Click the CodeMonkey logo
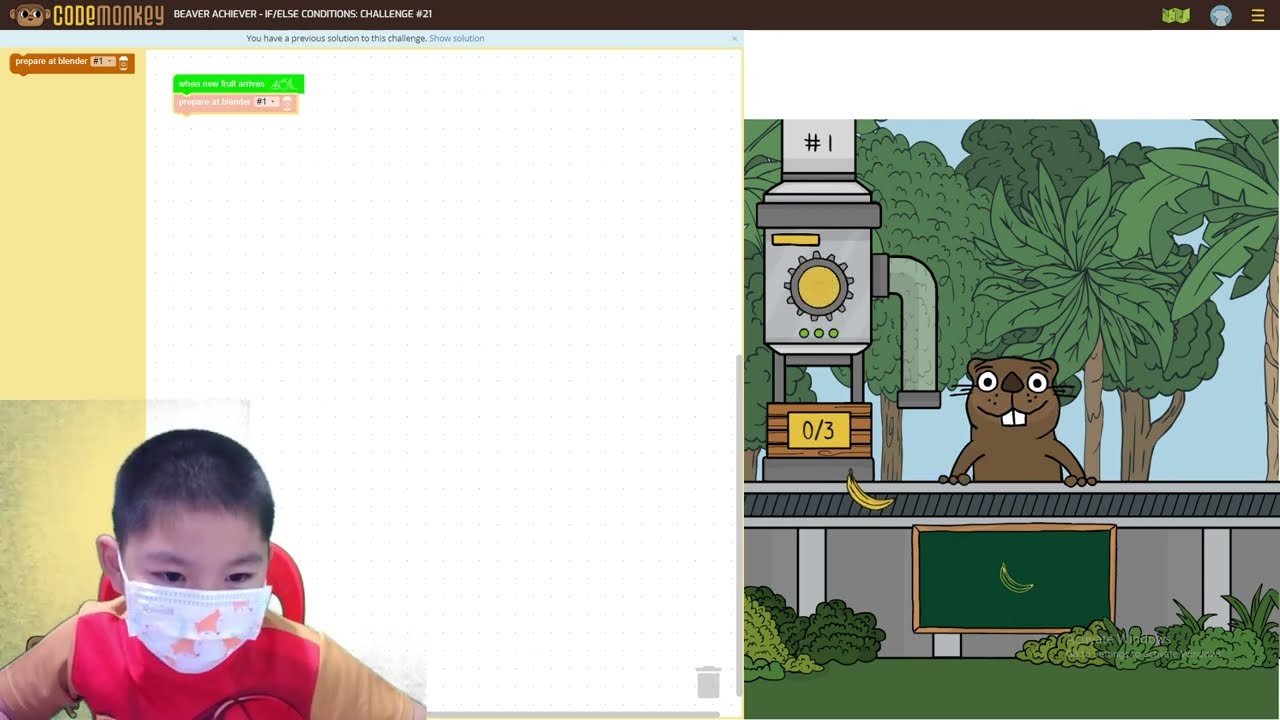1280x720 pixels. pos(86,15)
